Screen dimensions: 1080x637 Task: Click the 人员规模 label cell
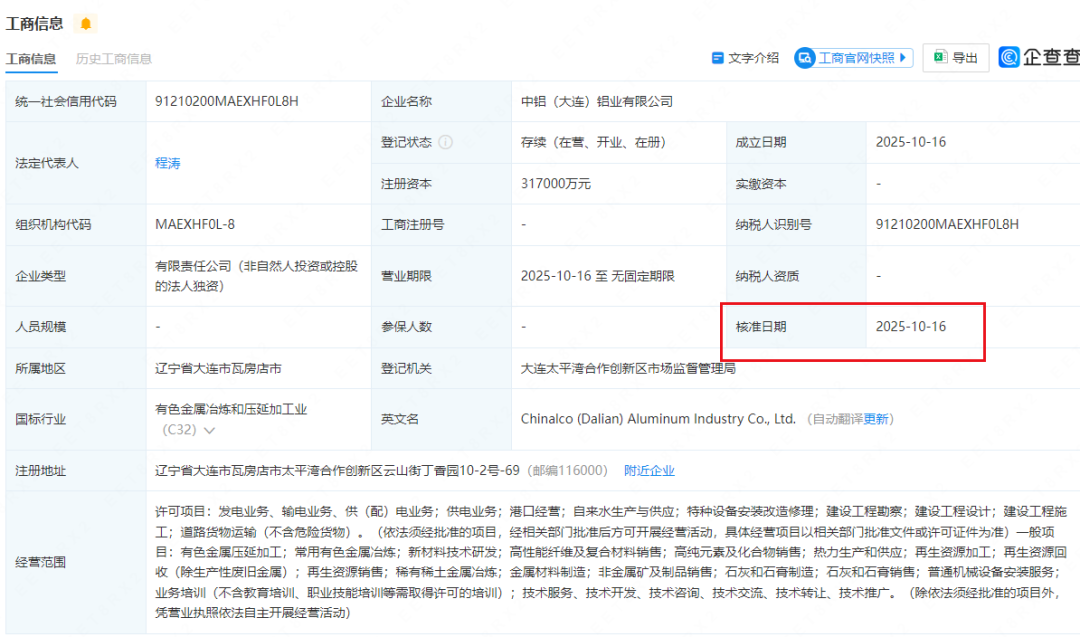pyautogui.click(x=76, y=326)
